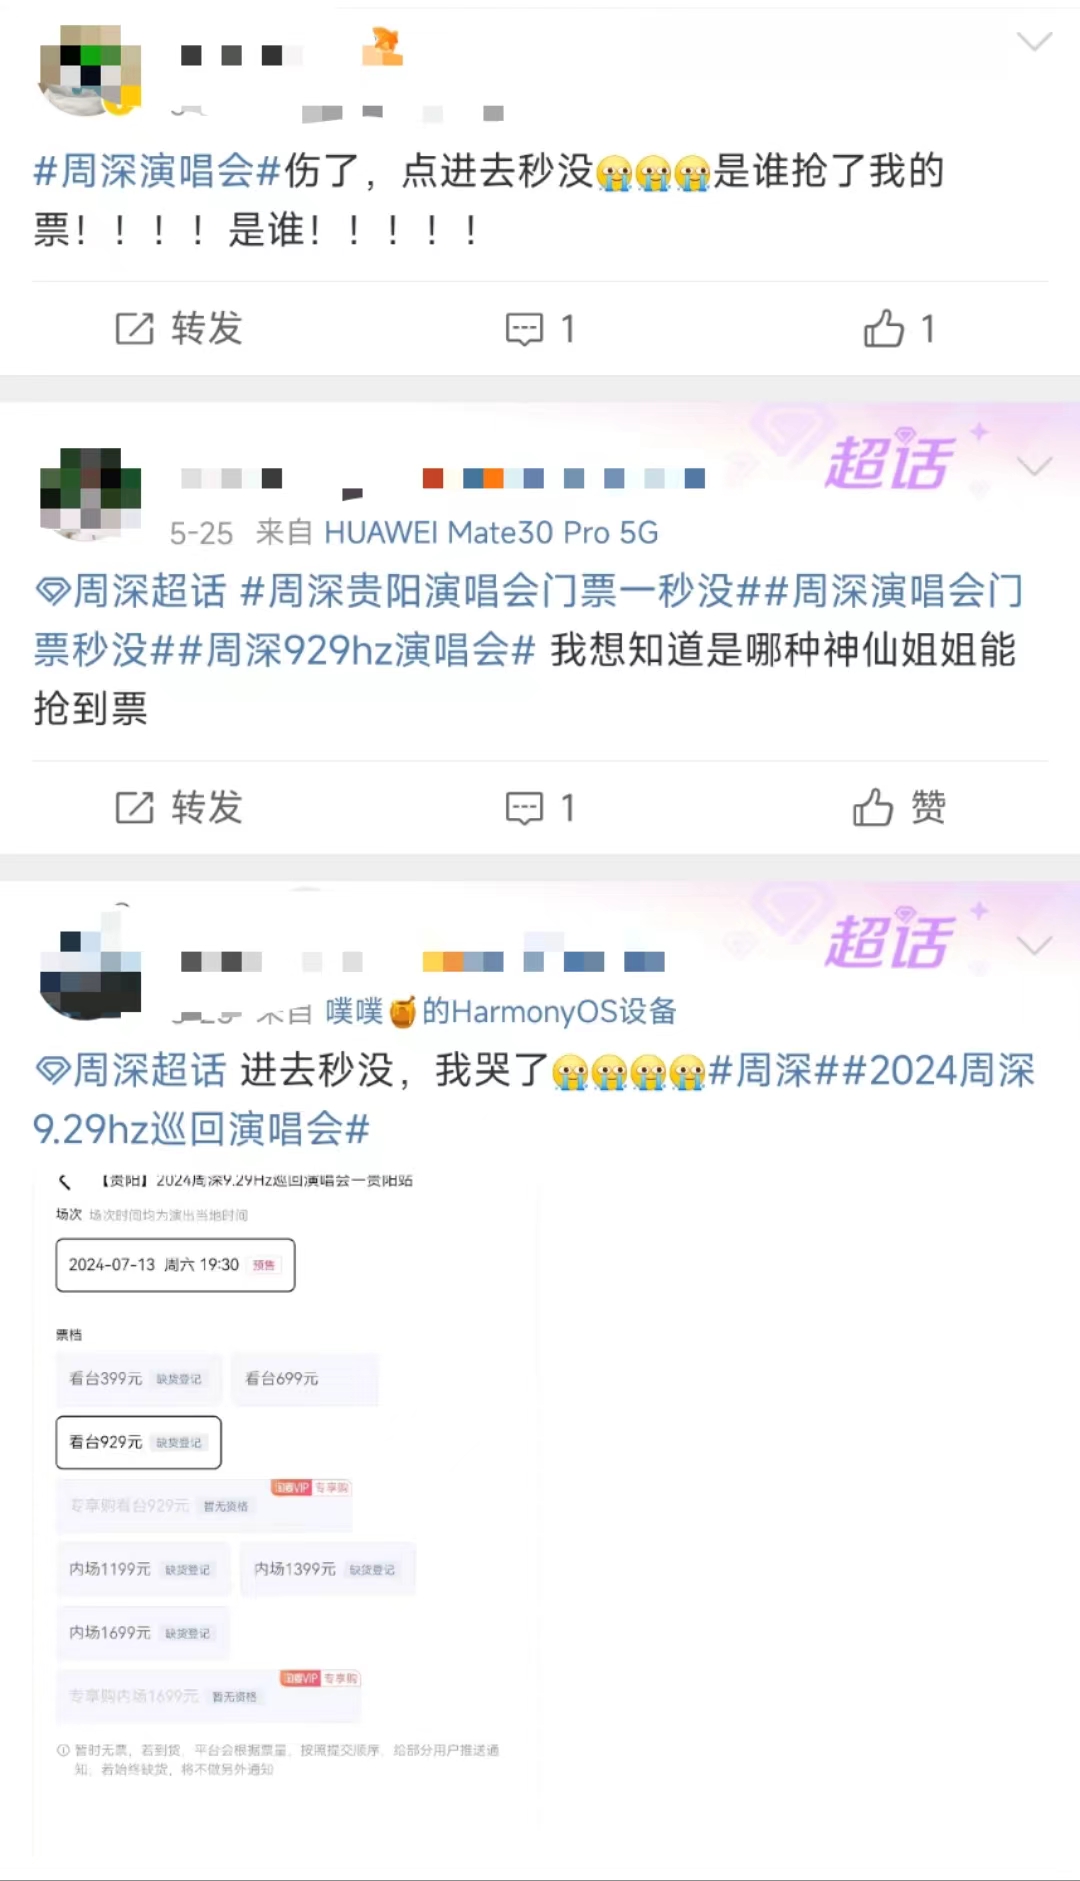The height and width of the screenshot is (1881, 1080).
Task: Tap repost icon on second post
Action: pos(179,807)
